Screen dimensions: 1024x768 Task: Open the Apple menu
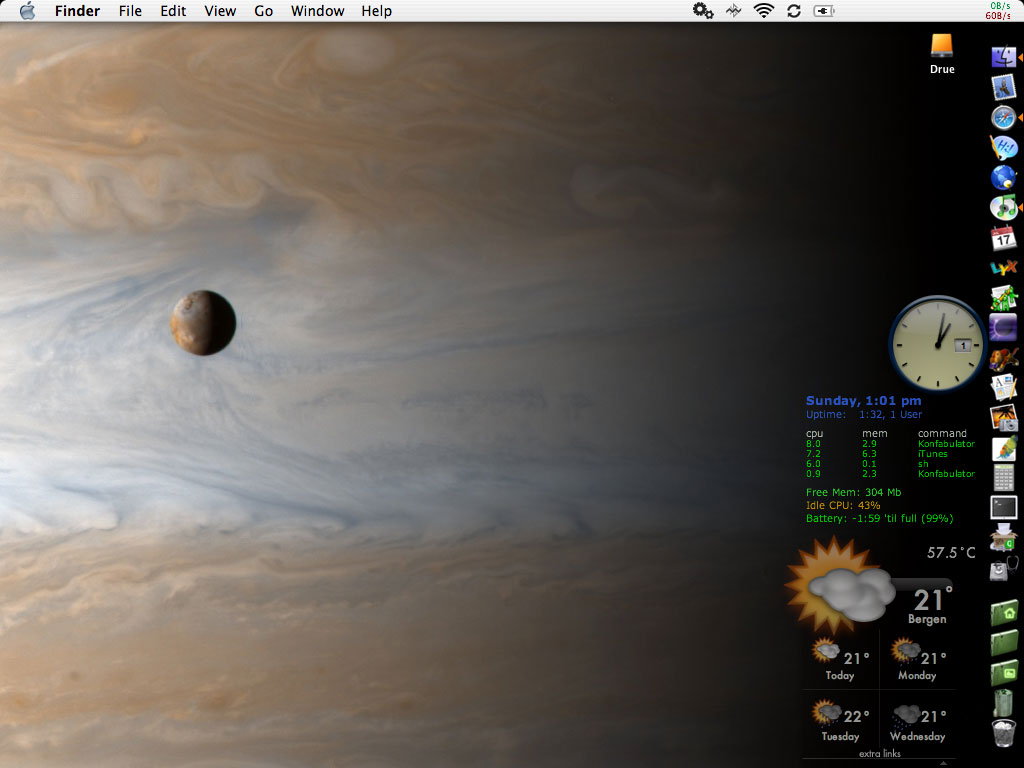pyautogui.click(x=27, y=11)
